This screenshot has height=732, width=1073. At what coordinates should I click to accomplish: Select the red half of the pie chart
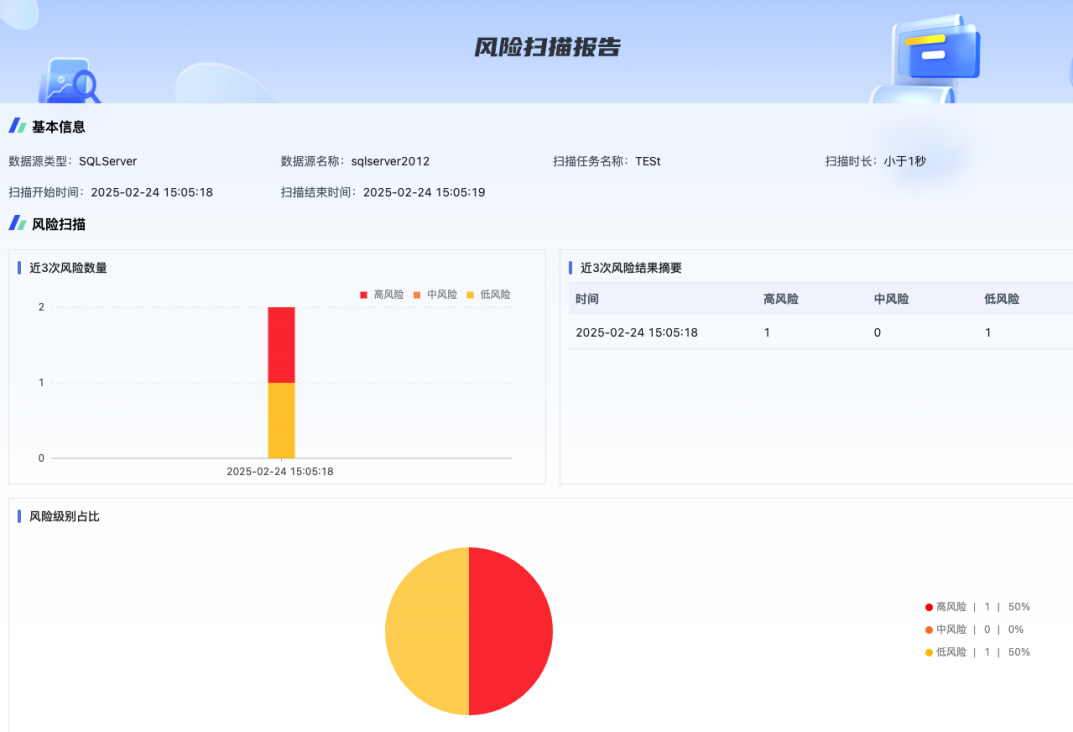[510, 631]
